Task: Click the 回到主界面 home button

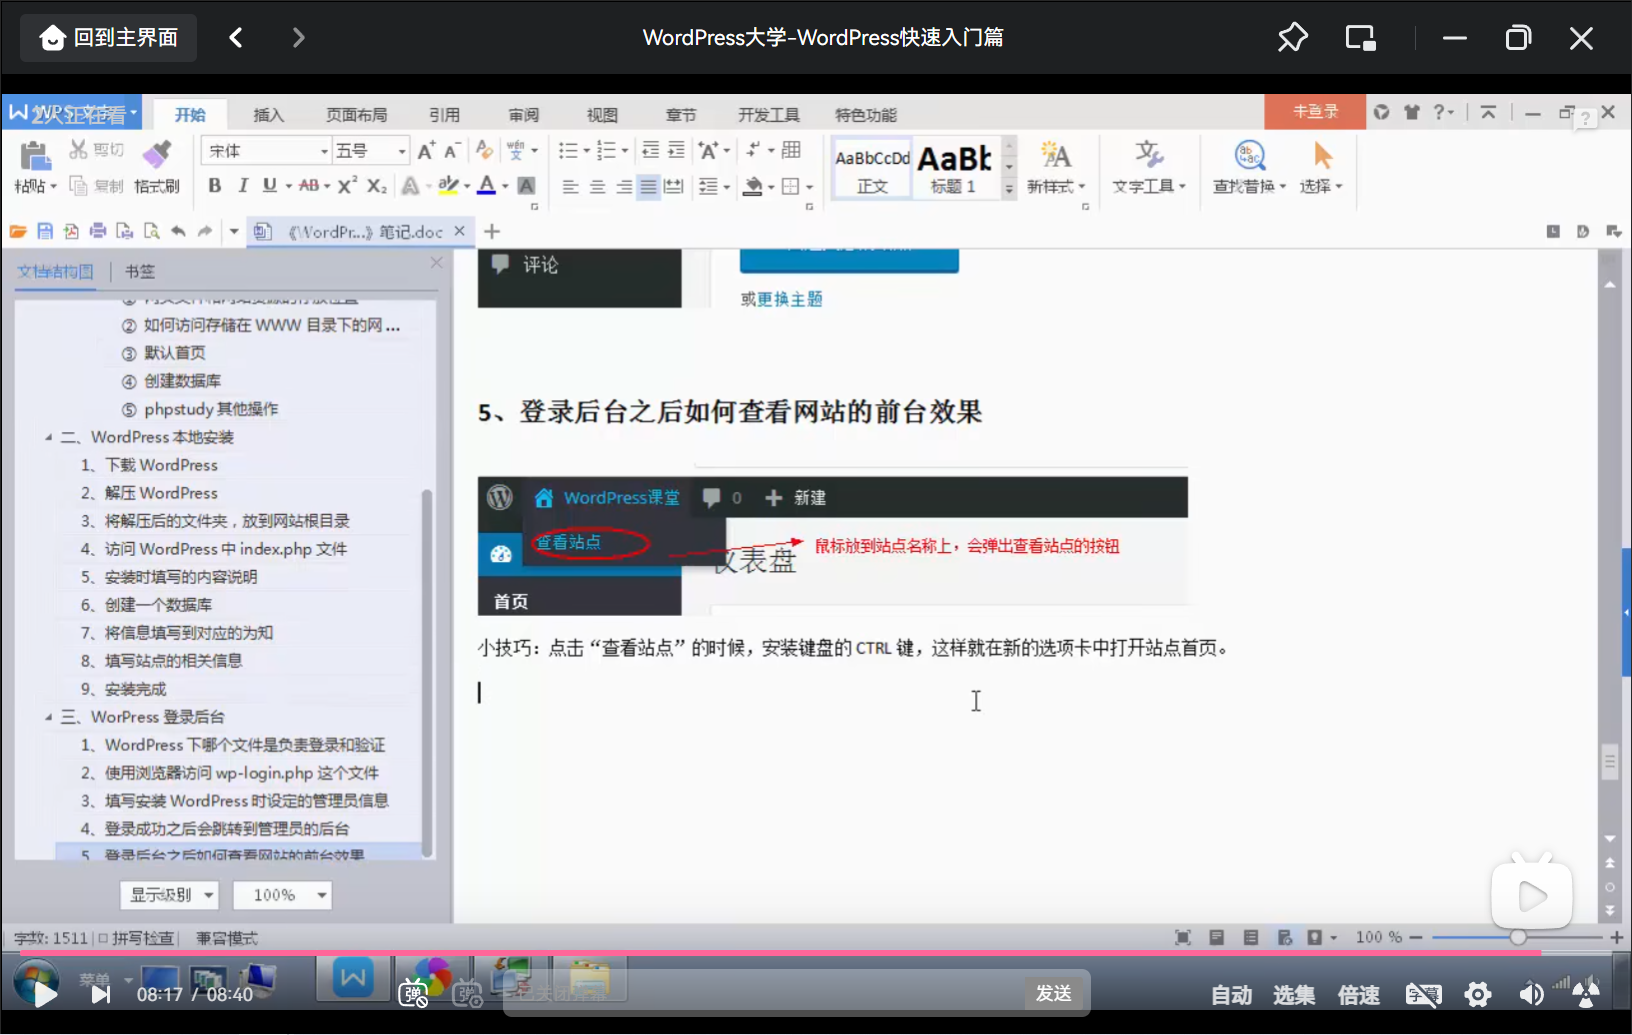Action: pyautogui.click(x=109, y=38)
